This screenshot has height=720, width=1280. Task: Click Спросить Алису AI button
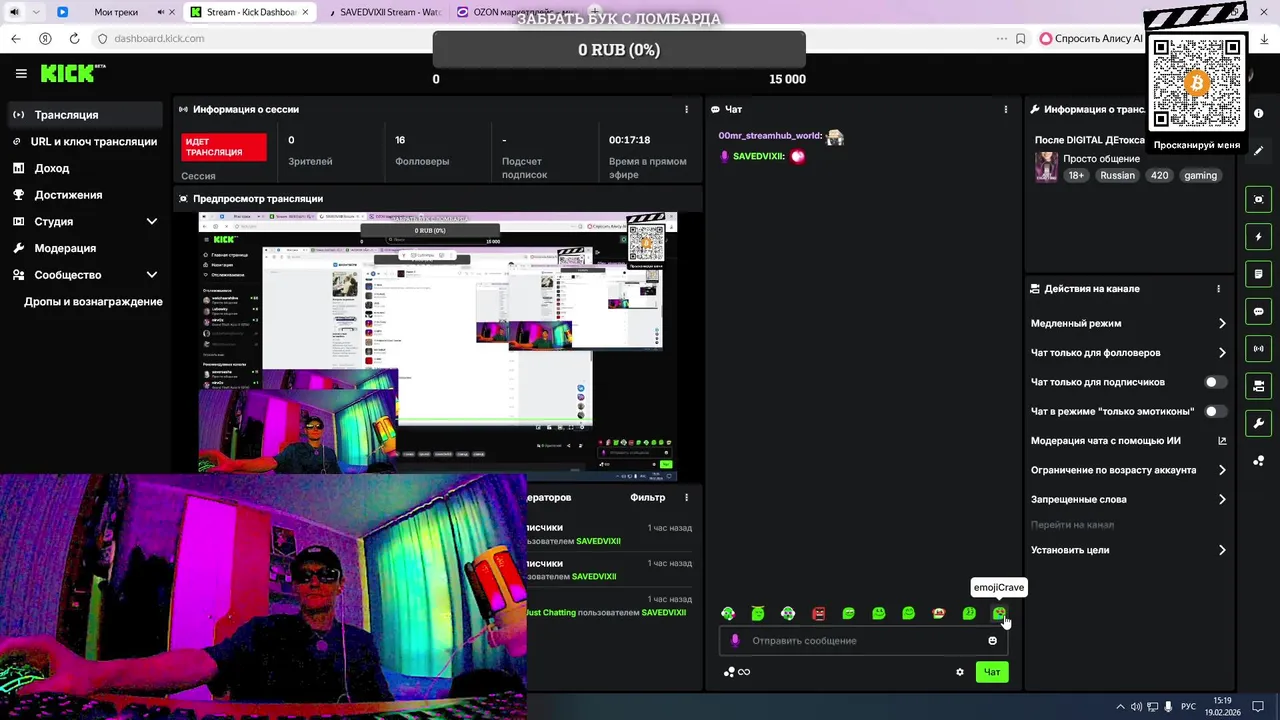point(1091,38)
